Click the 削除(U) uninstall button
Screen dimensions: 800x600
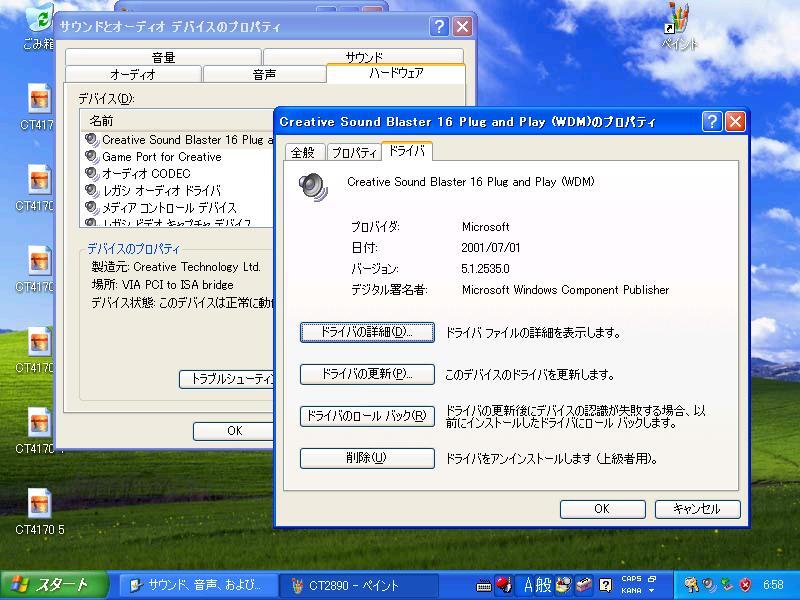pos(367,458)
